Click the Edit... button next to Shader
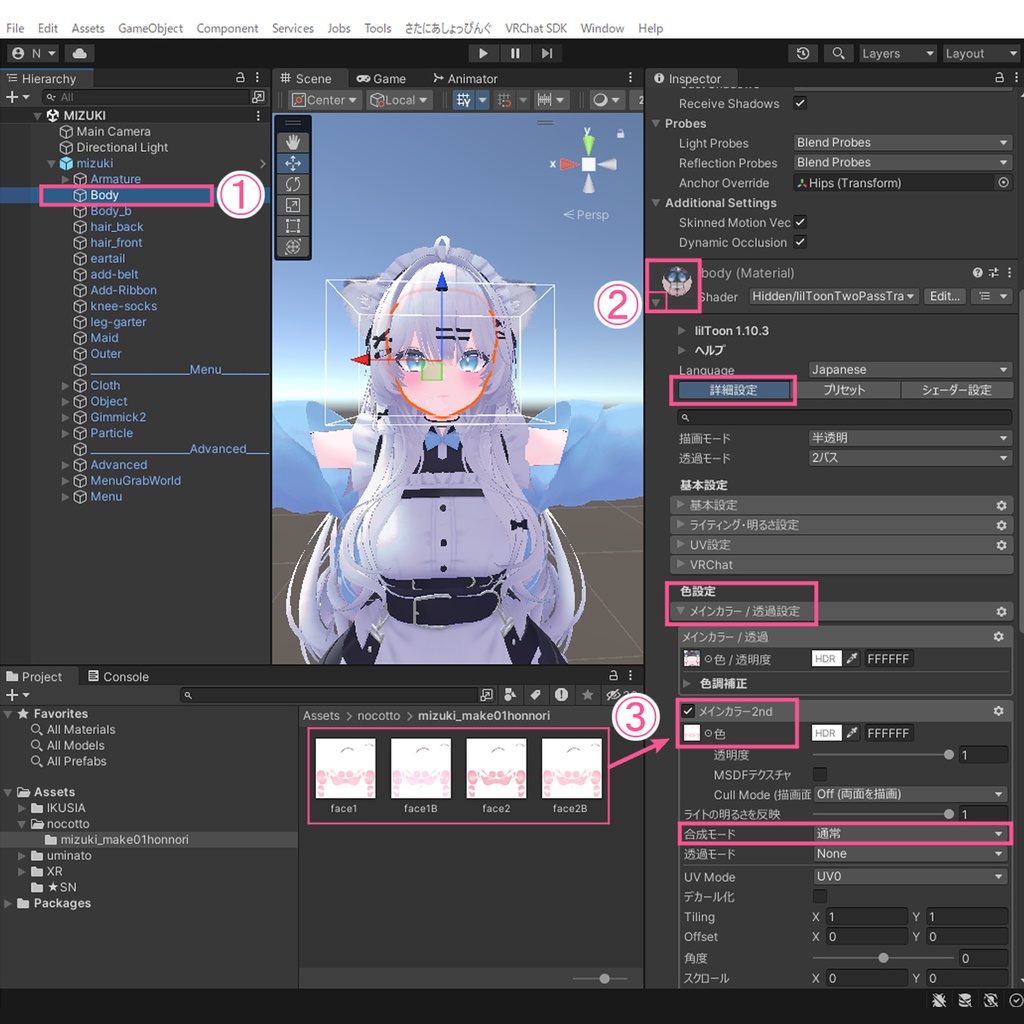This screenshot has width=1024, height=1024. point(943,296)
